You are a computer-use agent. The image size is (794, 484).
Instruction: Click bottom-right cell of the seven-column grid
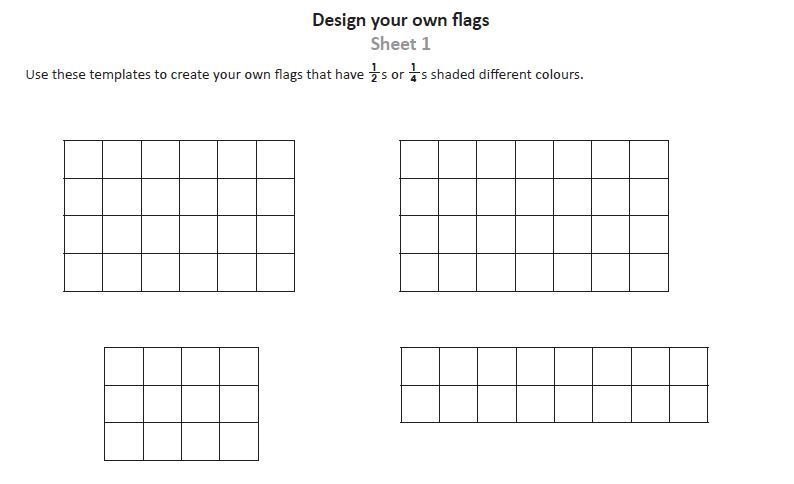pyautogui.click(x=649, y=272)
